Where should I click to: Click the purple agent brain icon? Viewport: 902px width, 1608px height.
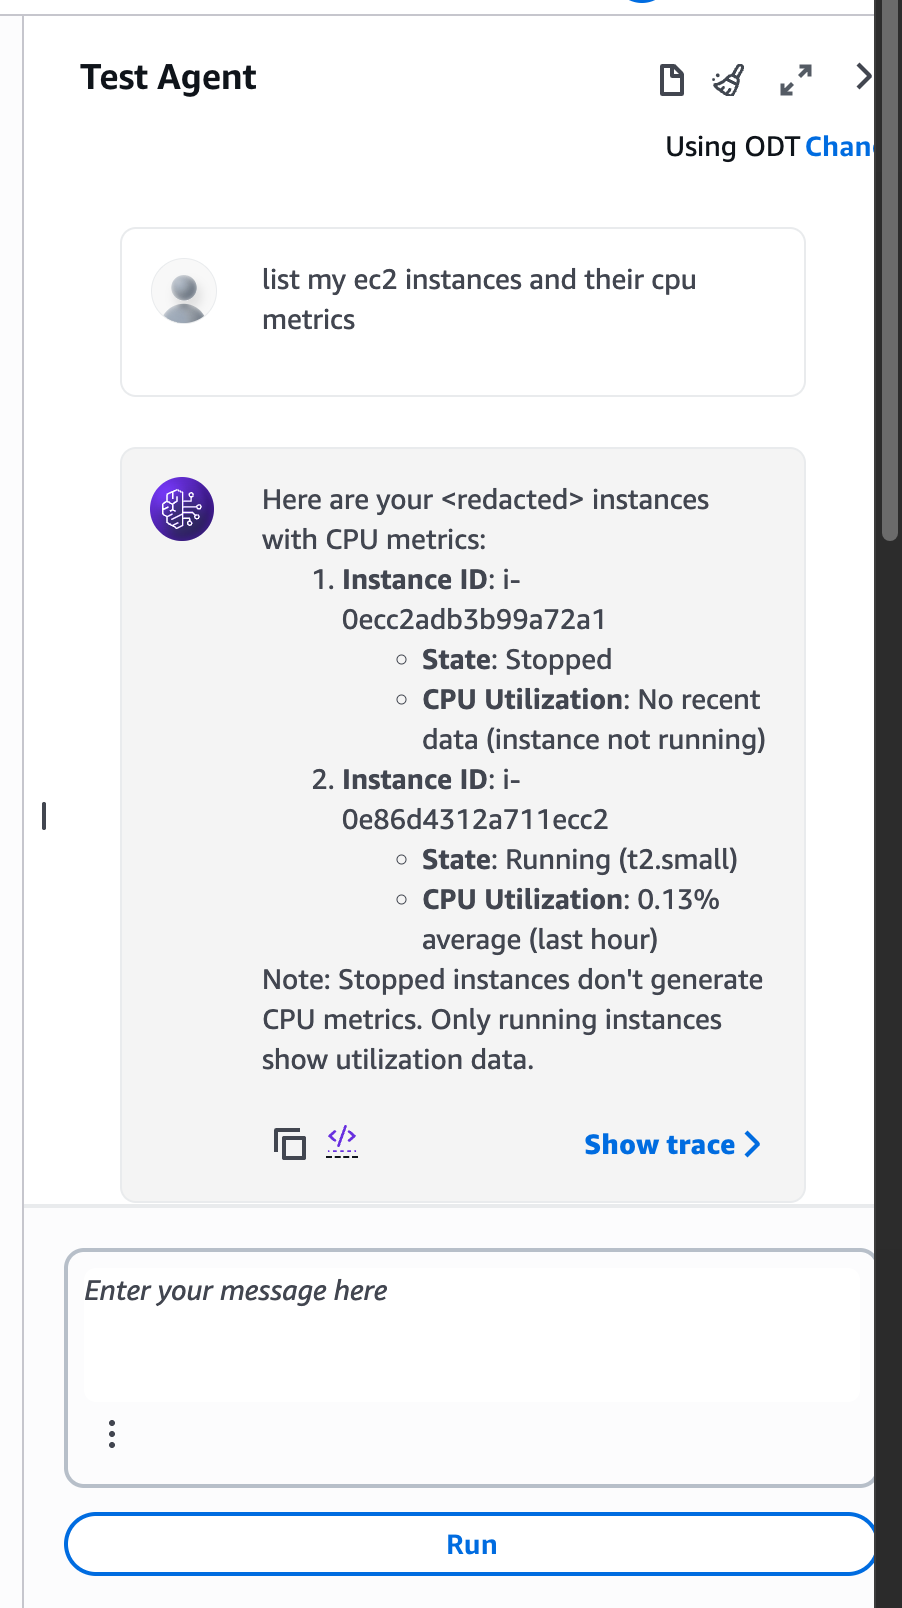tap(182, 509)
